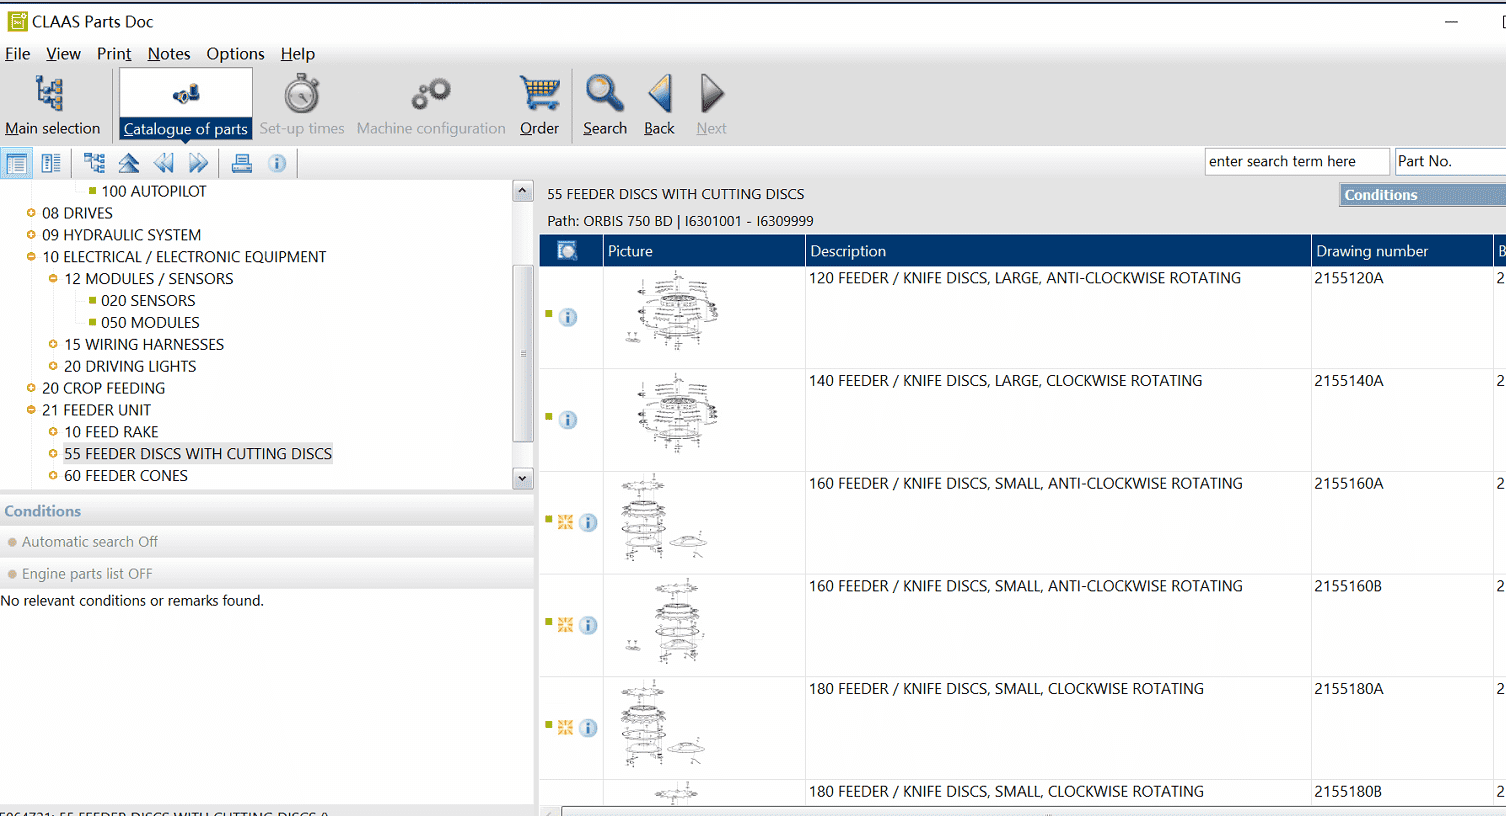Open the Notes menu
This screenshot has width=1506, height=816.
[169, 54]
